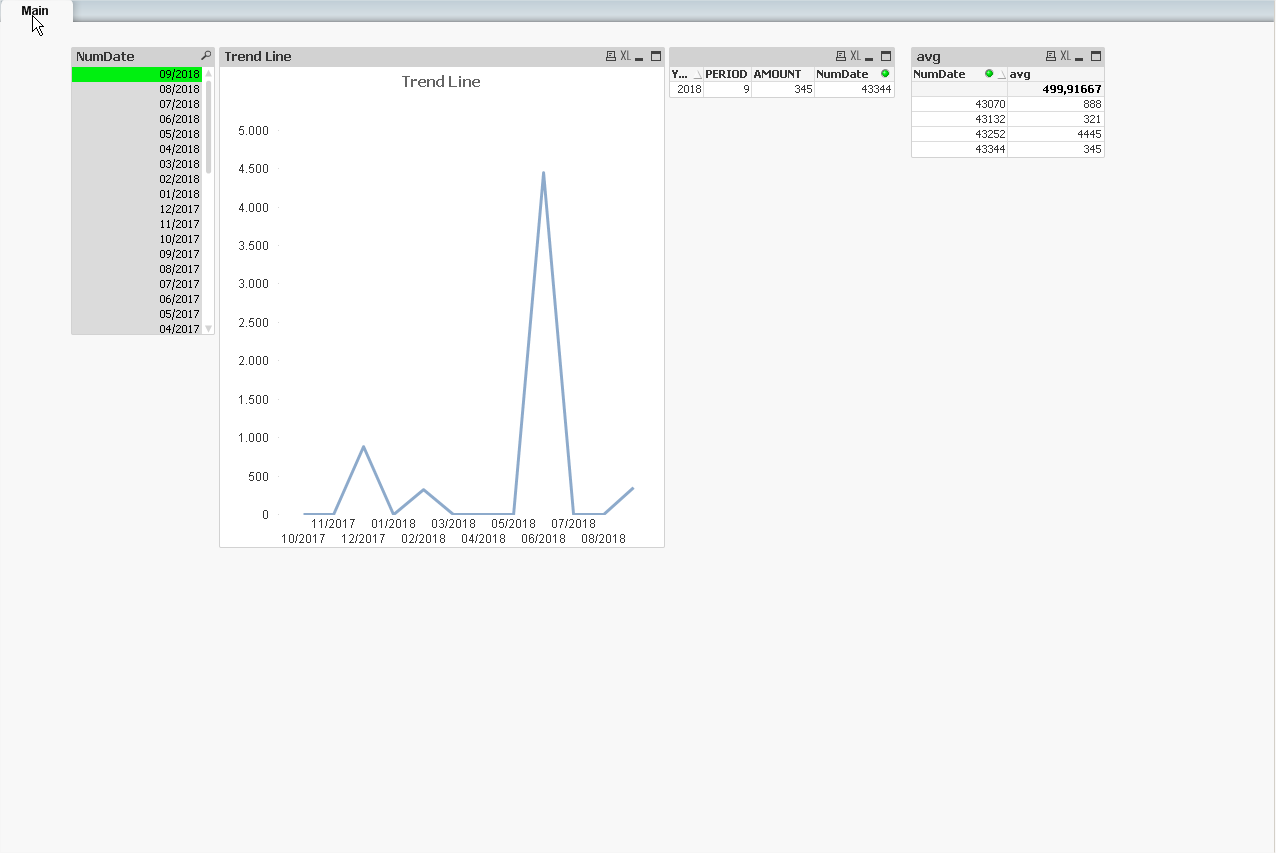Image resolution: width=1276 pixels, height=853 pixels.
Task: Select 43344 in the avg table
Action: [959, 149]
